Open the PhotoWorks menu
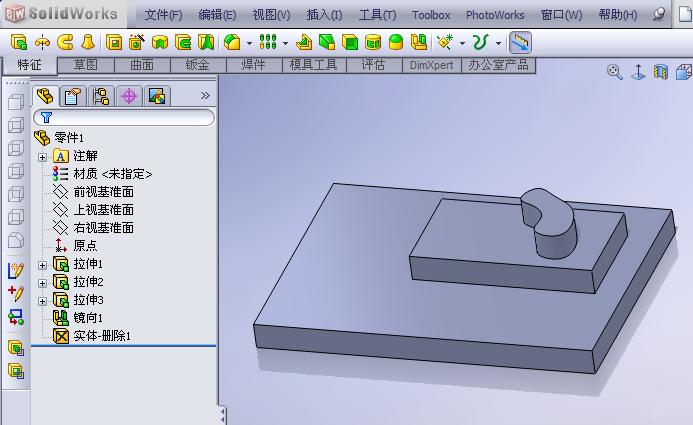This screenshot has width=693, height=425. [x=495, y=15]
